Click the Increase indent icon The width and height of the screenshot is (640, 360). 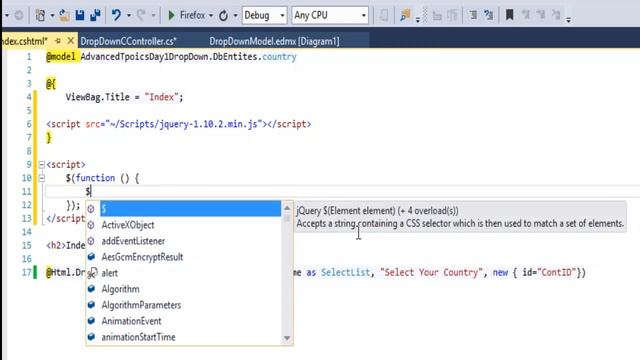coord(488,16)
